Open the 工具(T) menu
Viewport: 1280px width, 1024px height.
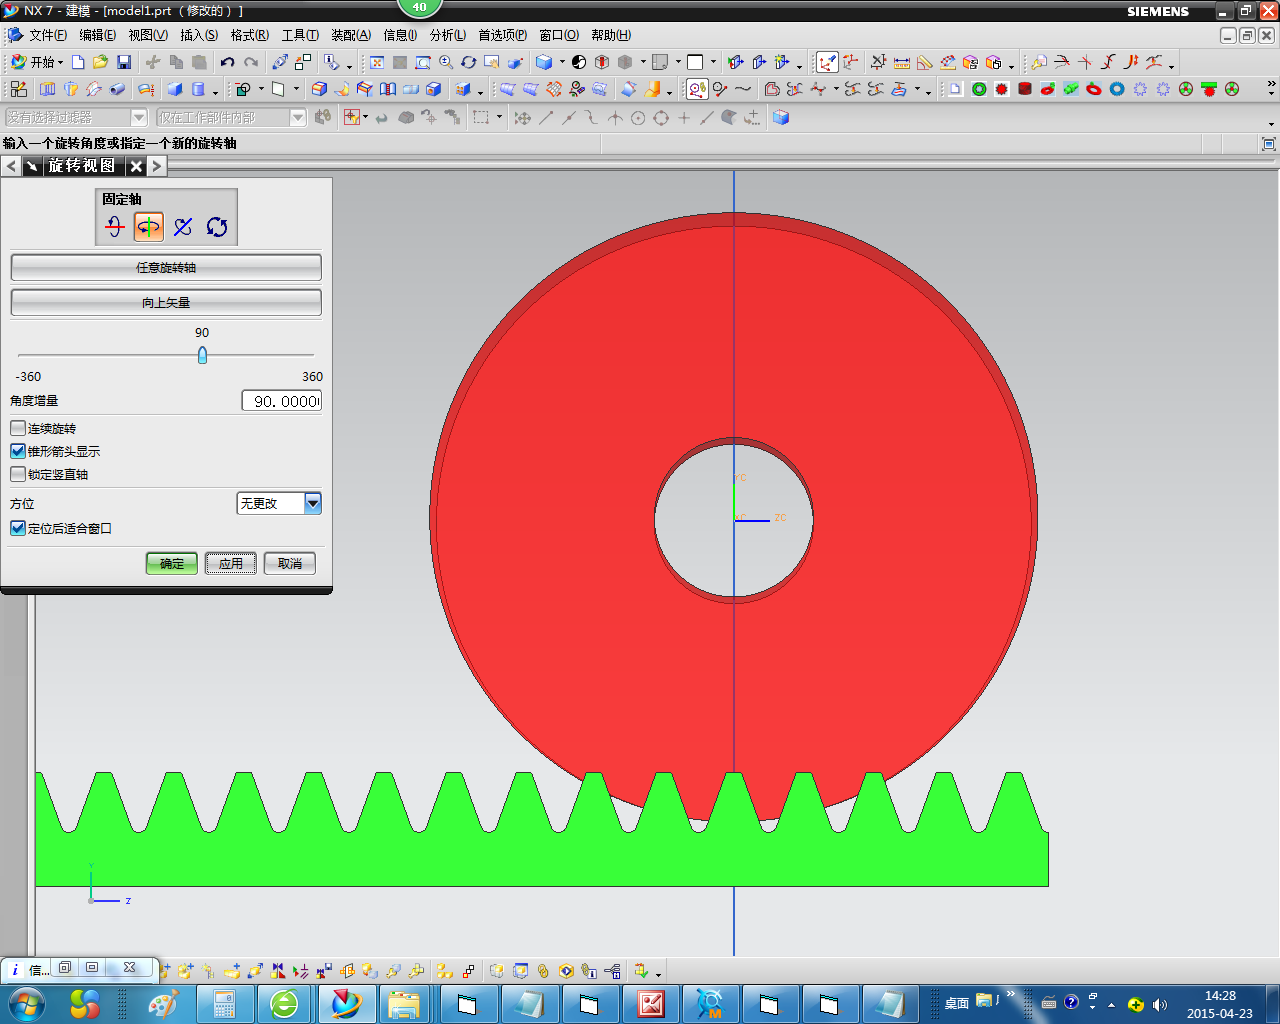pyautogui.click(x=300, y=35)
